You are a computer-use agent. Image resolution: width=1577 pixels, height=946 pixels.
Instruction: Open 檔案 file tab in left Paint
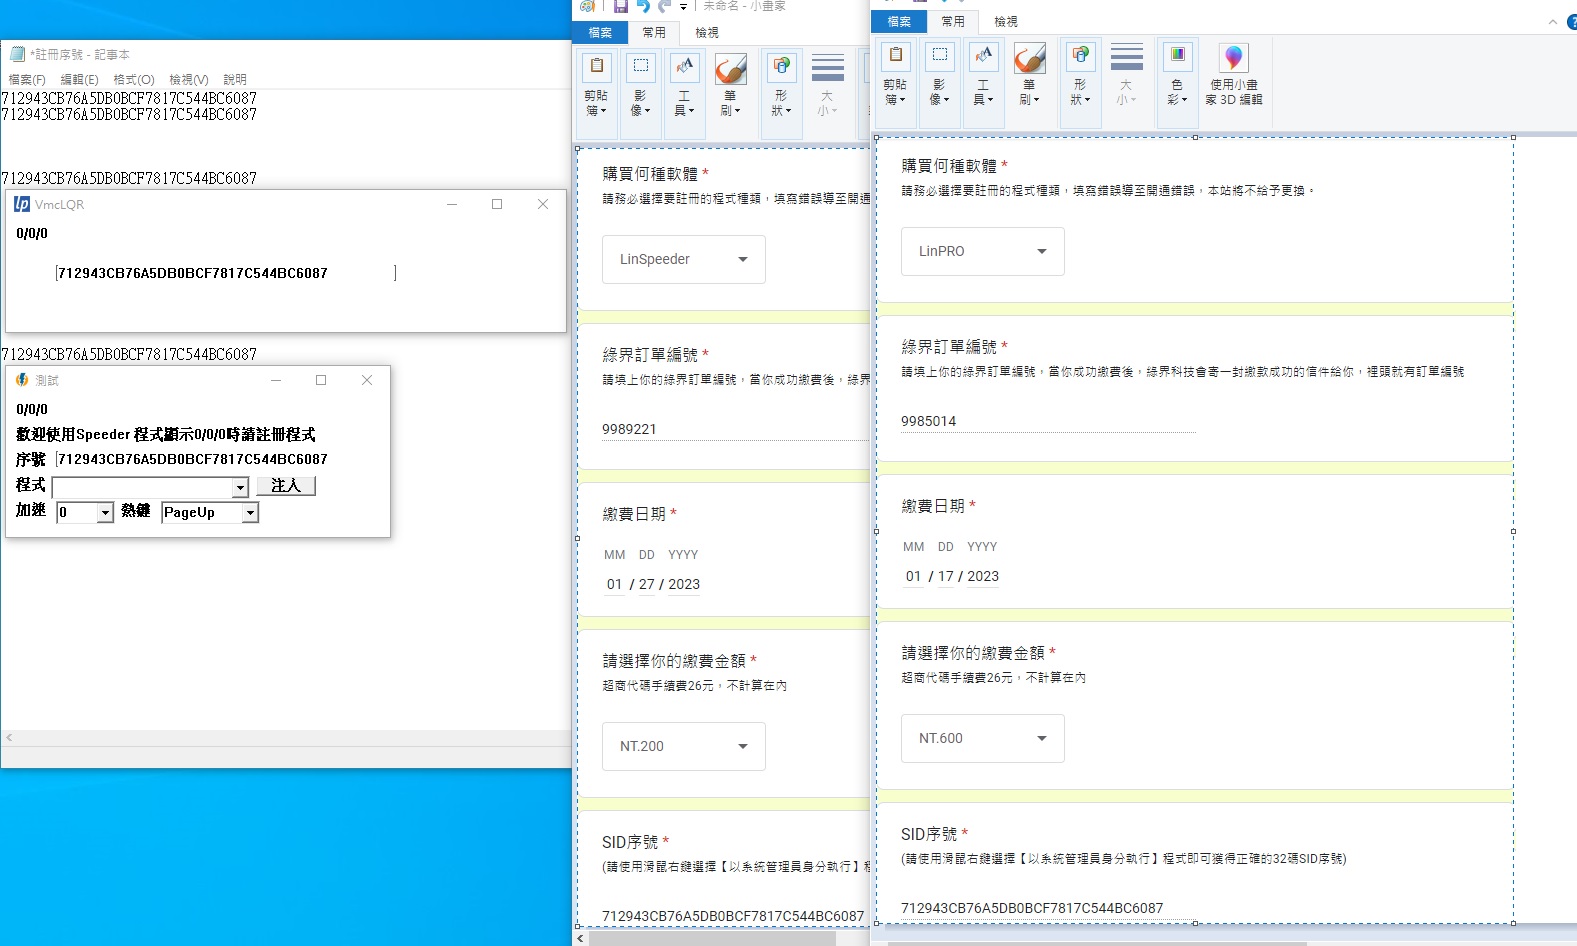(x=600, y=32)
